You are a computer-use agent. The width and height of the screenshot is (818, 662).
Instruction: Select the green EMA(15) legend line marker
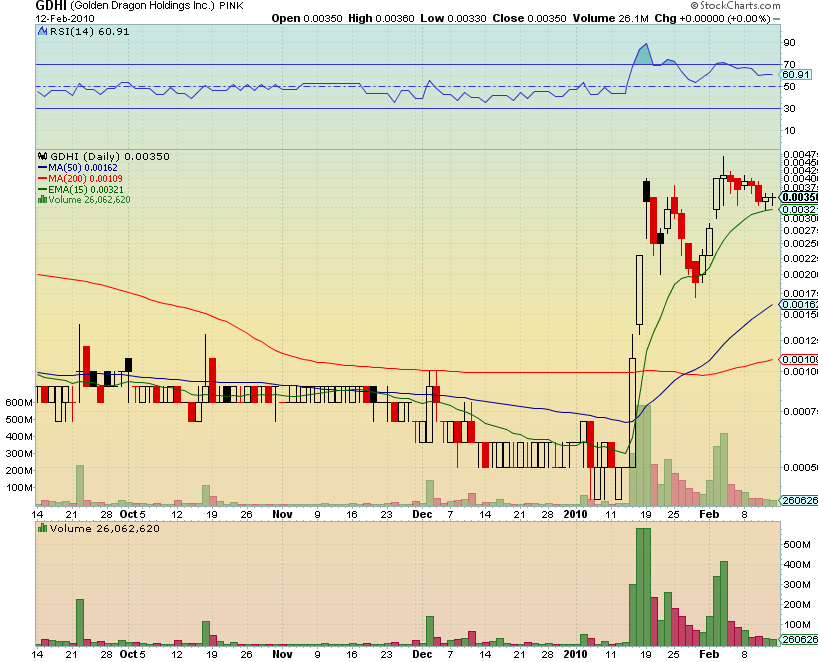(x=43, y=189)
